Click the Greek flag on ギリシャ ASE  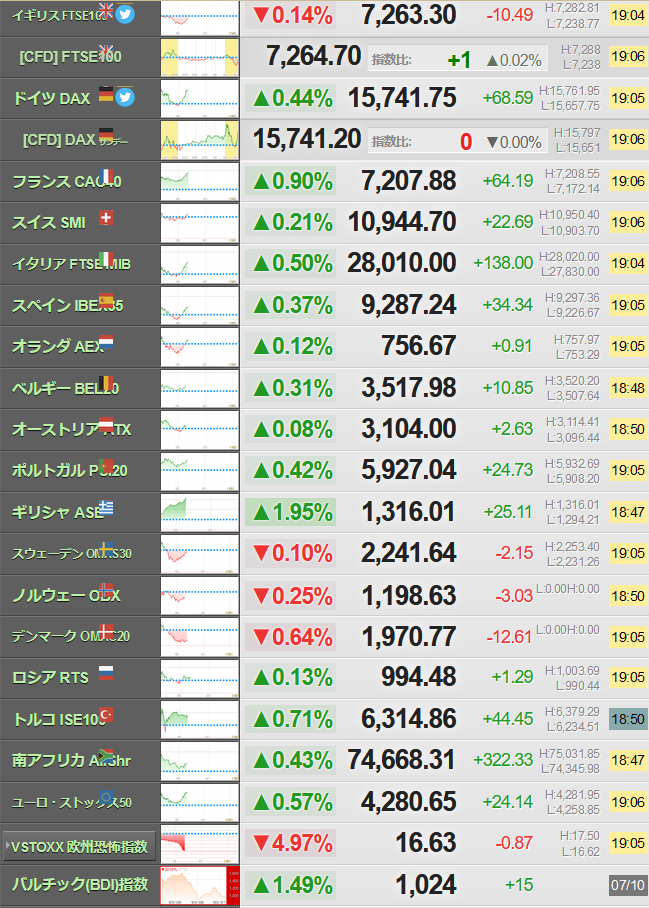pos(106,507)
